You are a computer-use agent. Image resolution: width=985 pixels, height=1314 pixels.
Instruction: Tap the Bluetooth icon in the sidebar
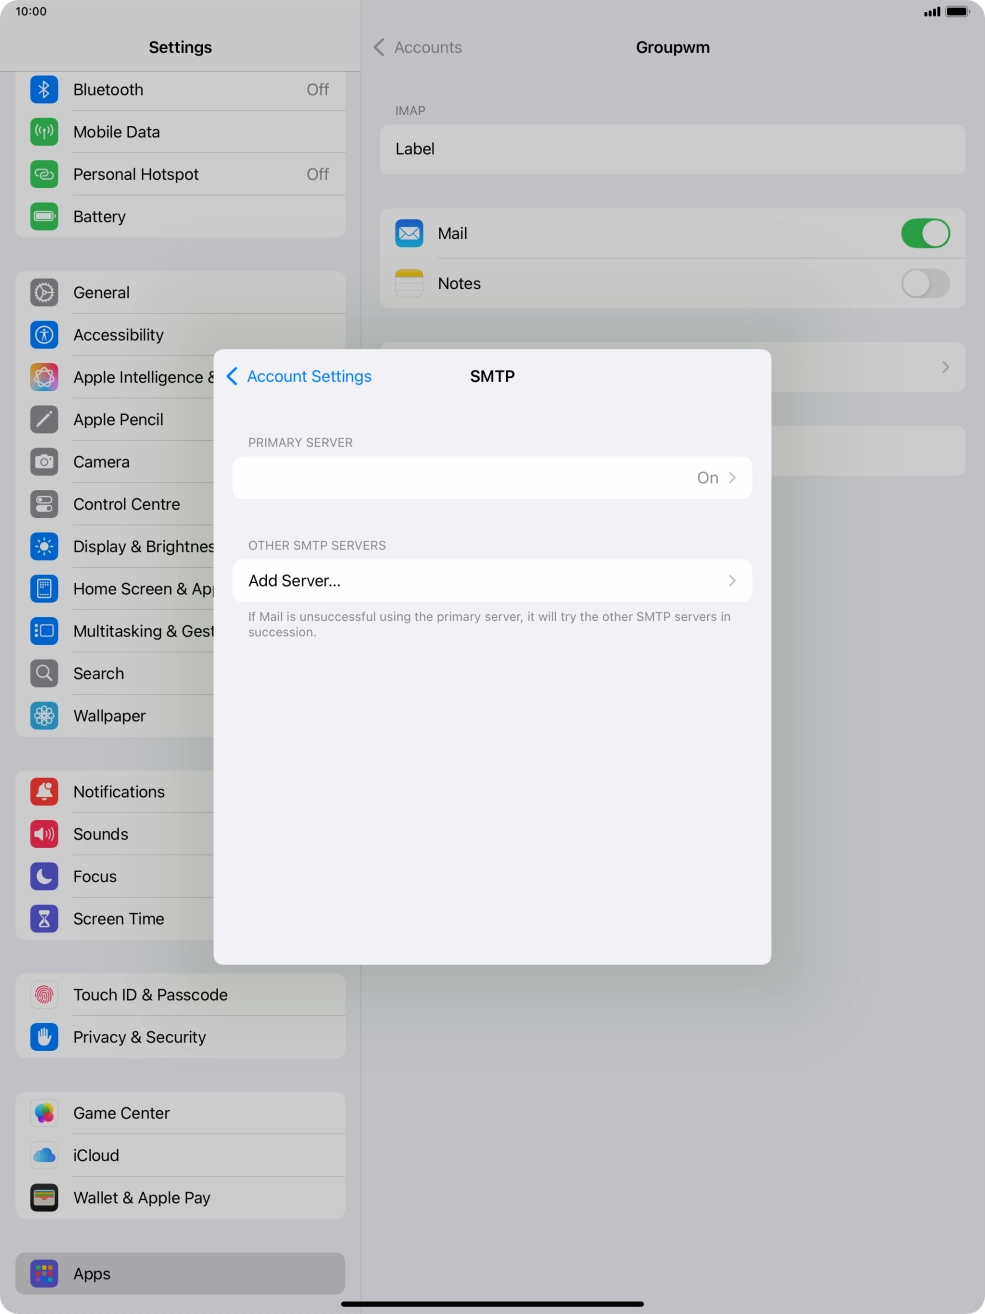pyautogui.click(x=44, y=90)
